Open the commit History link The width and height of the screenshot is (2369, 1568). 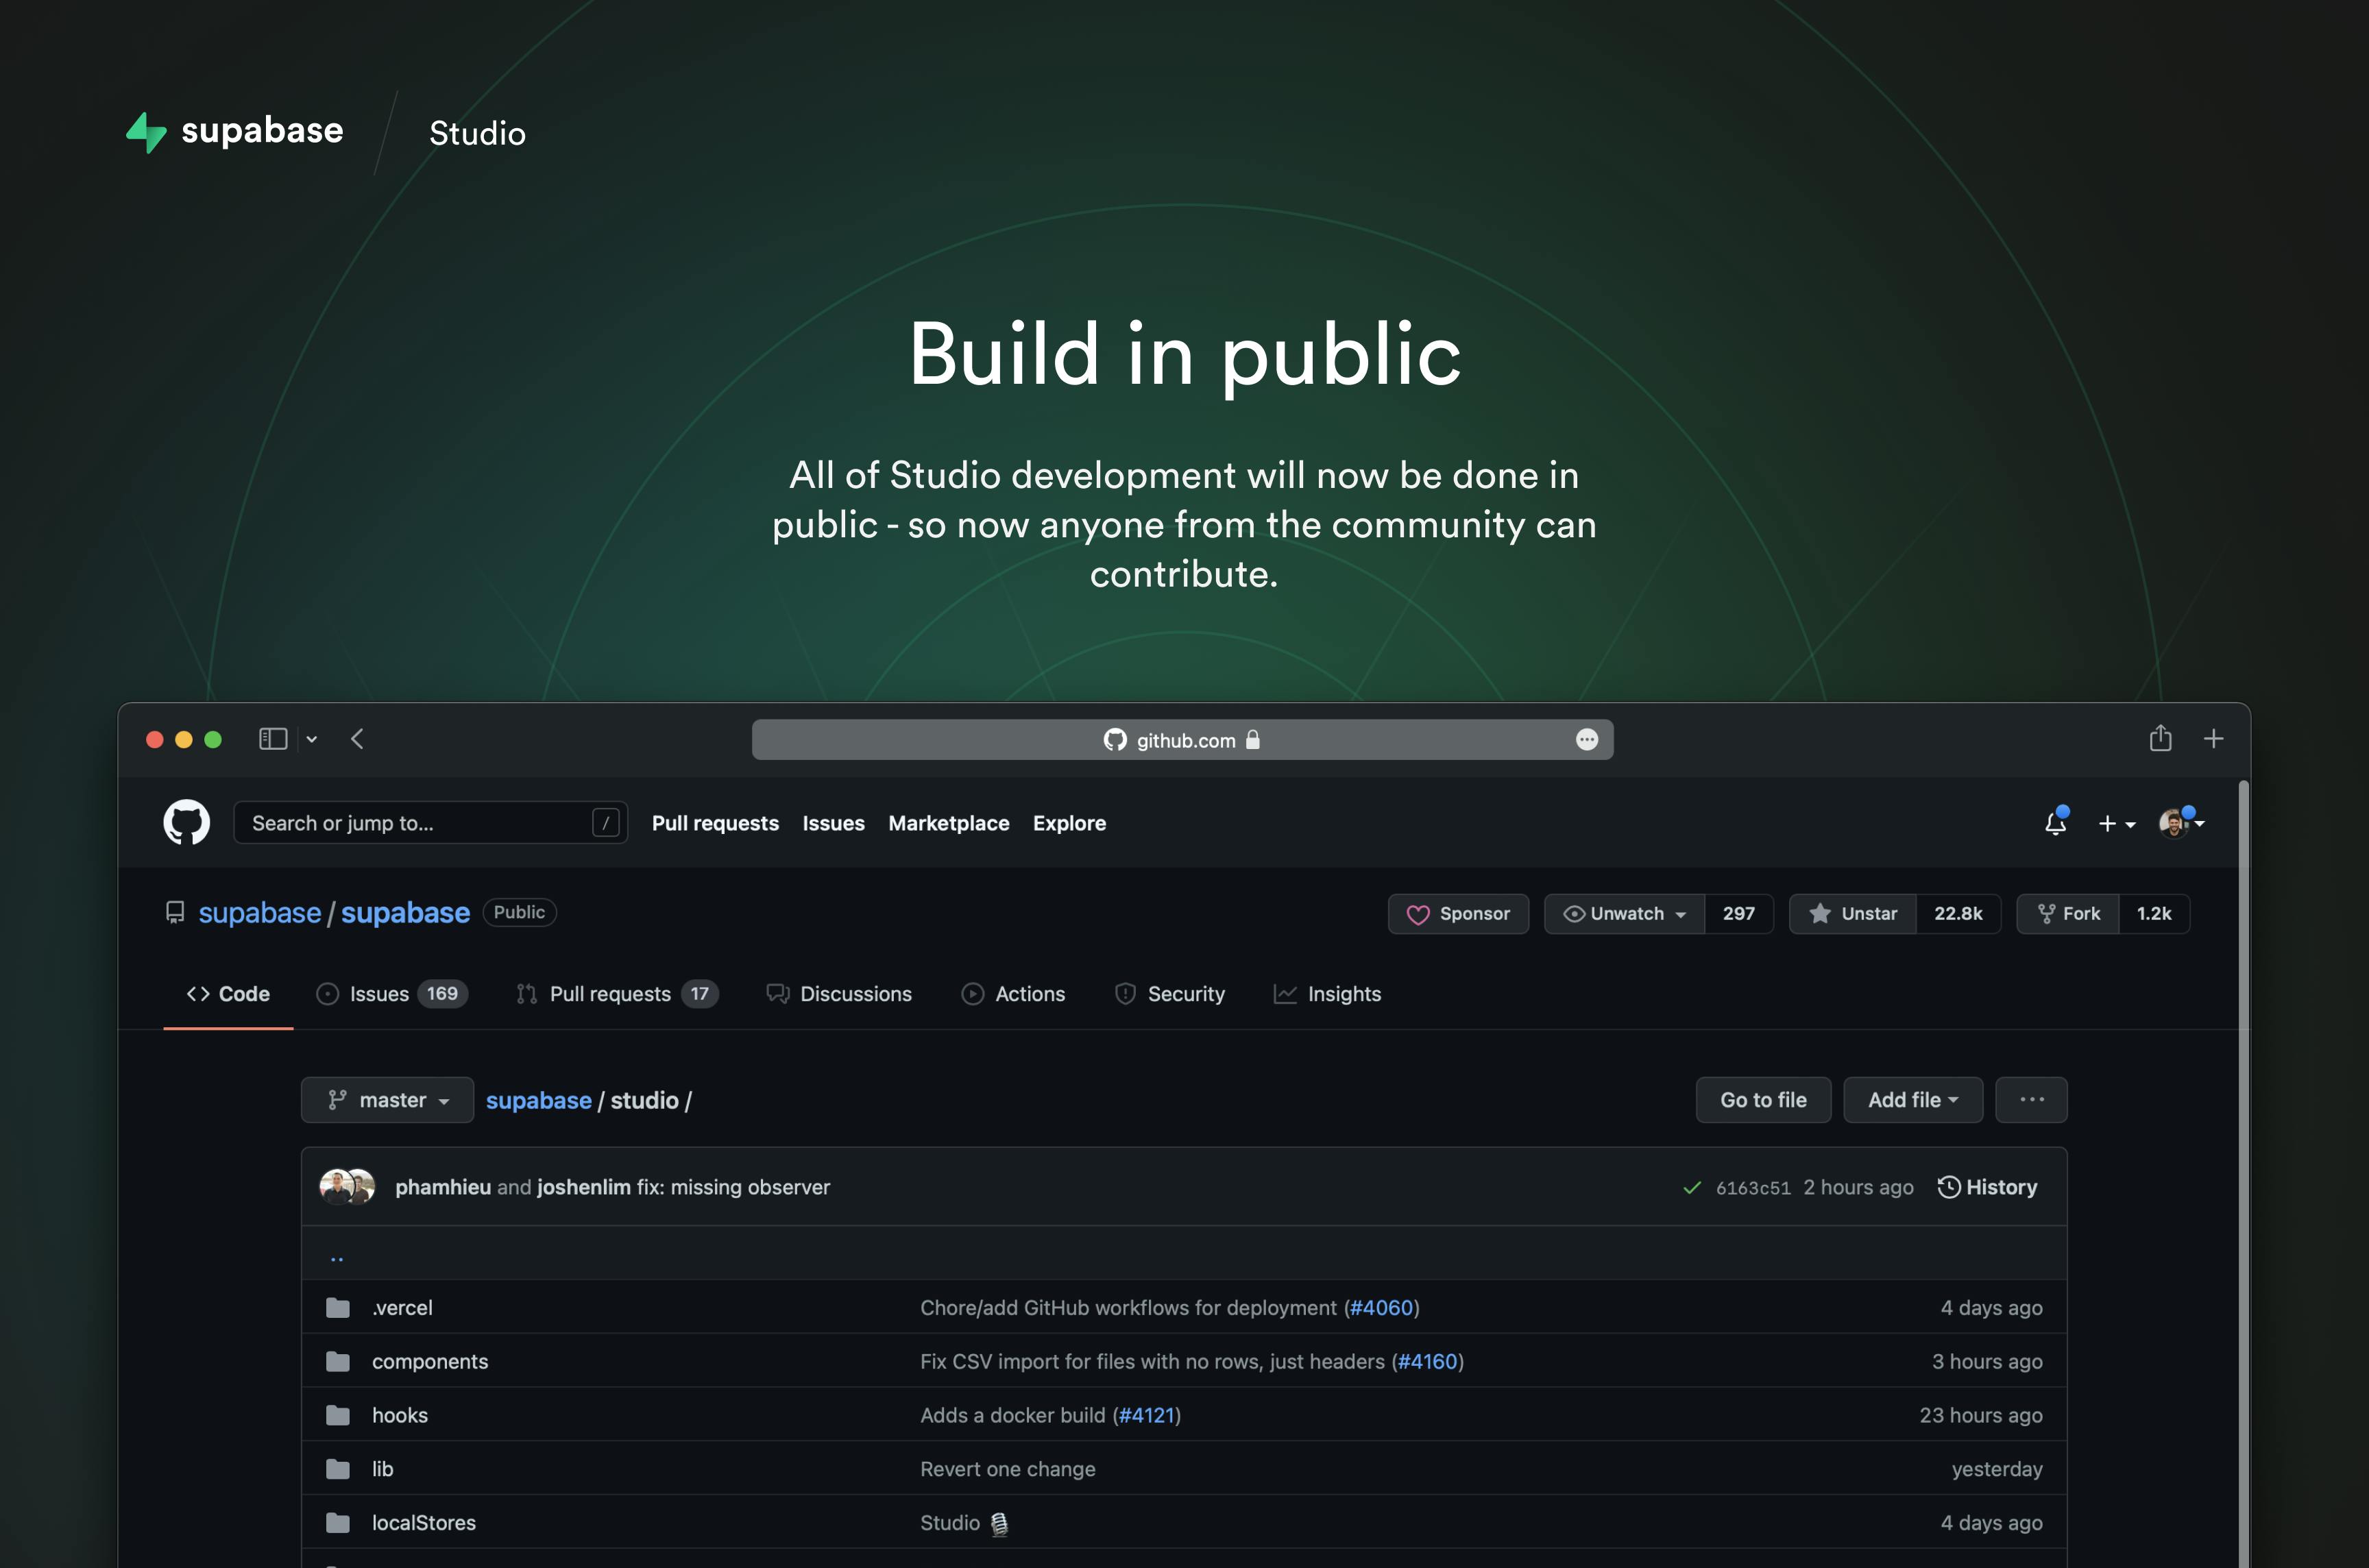pyautogui.click(x=1987, y=1187)
